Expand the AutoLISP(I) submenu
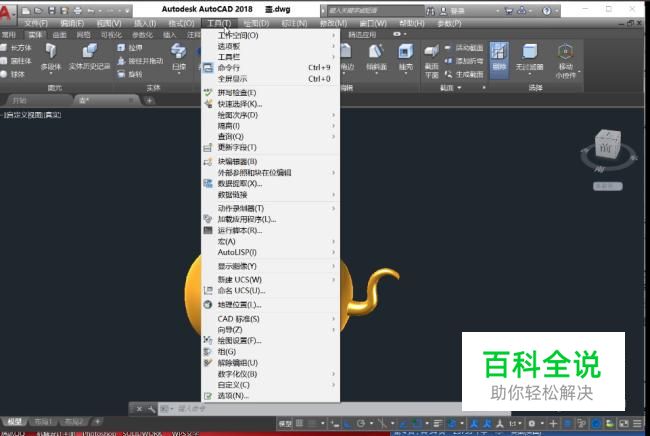The height and width of the screenshot is (436, 650). 270,252
